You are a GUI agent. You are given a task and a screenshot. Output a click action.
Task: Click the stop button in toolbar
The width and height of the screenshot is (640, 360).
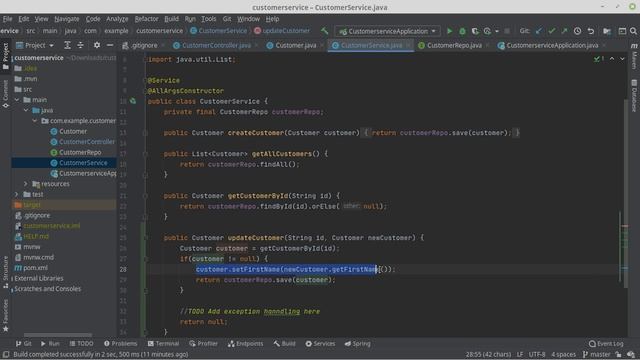507,31
